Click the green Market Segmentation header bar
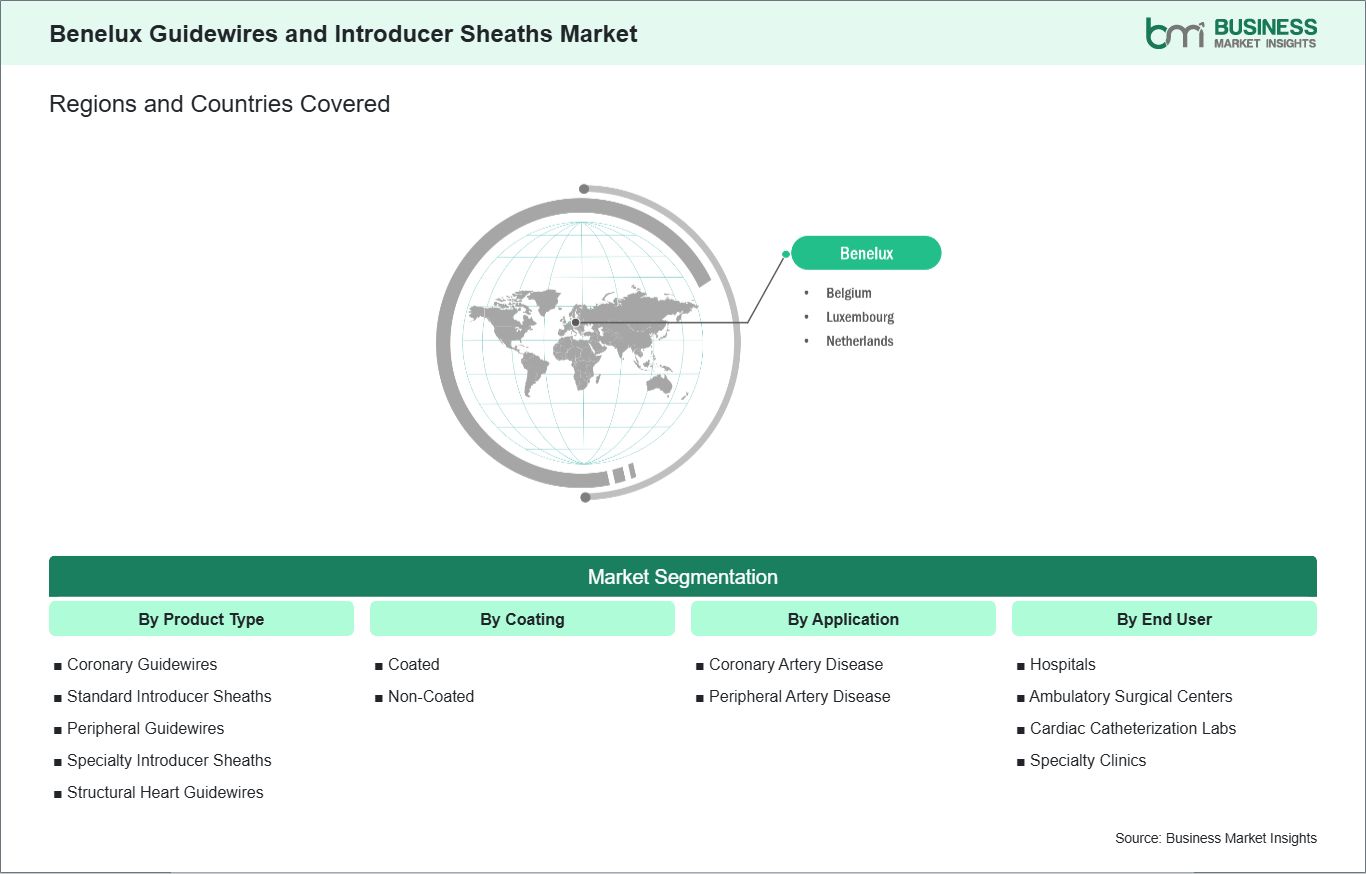This screenshot has height=874, width=1366. tap(683, 577)
